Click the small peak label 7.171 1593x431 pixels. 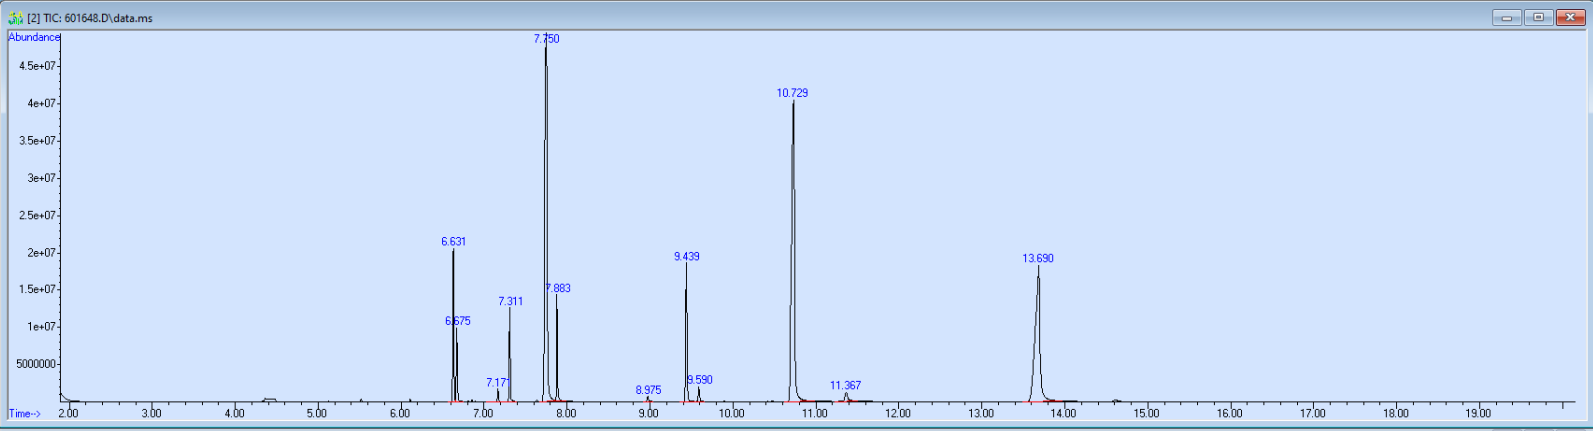498,383
